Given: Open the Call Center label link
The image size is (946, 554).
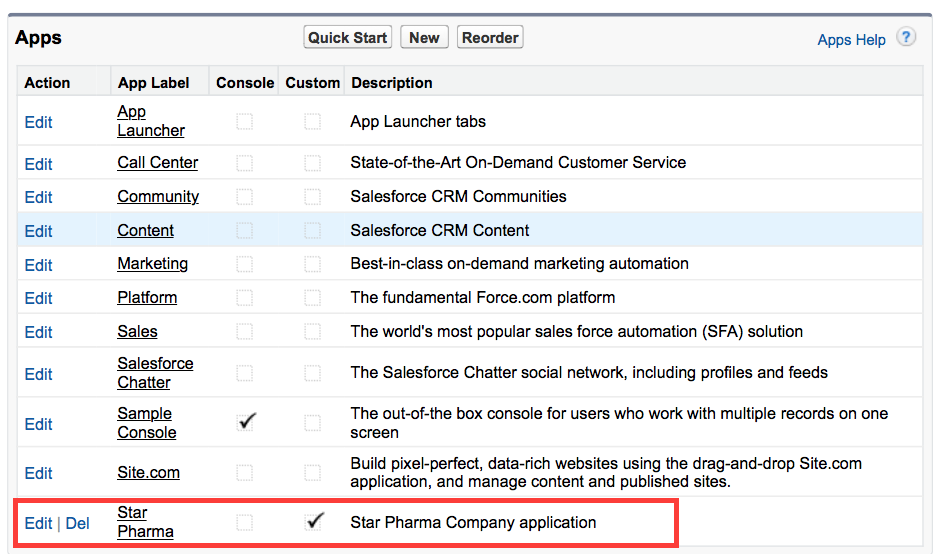Looking at the screenshot, I should 157,162.
